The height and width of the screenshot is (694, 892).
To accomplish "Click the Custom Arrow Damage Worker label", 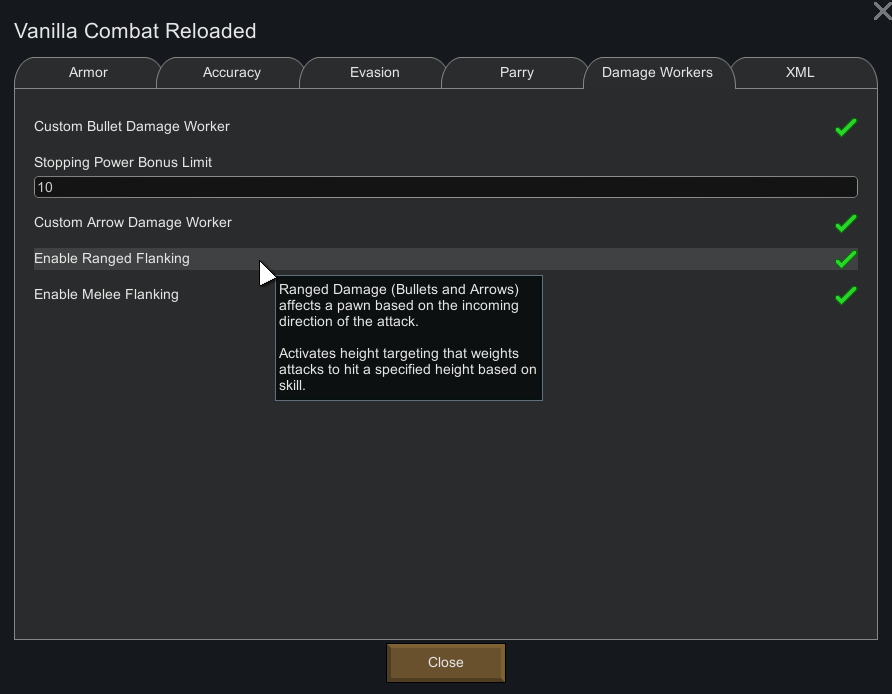I will pyautogui.click(x=133, y=222).
